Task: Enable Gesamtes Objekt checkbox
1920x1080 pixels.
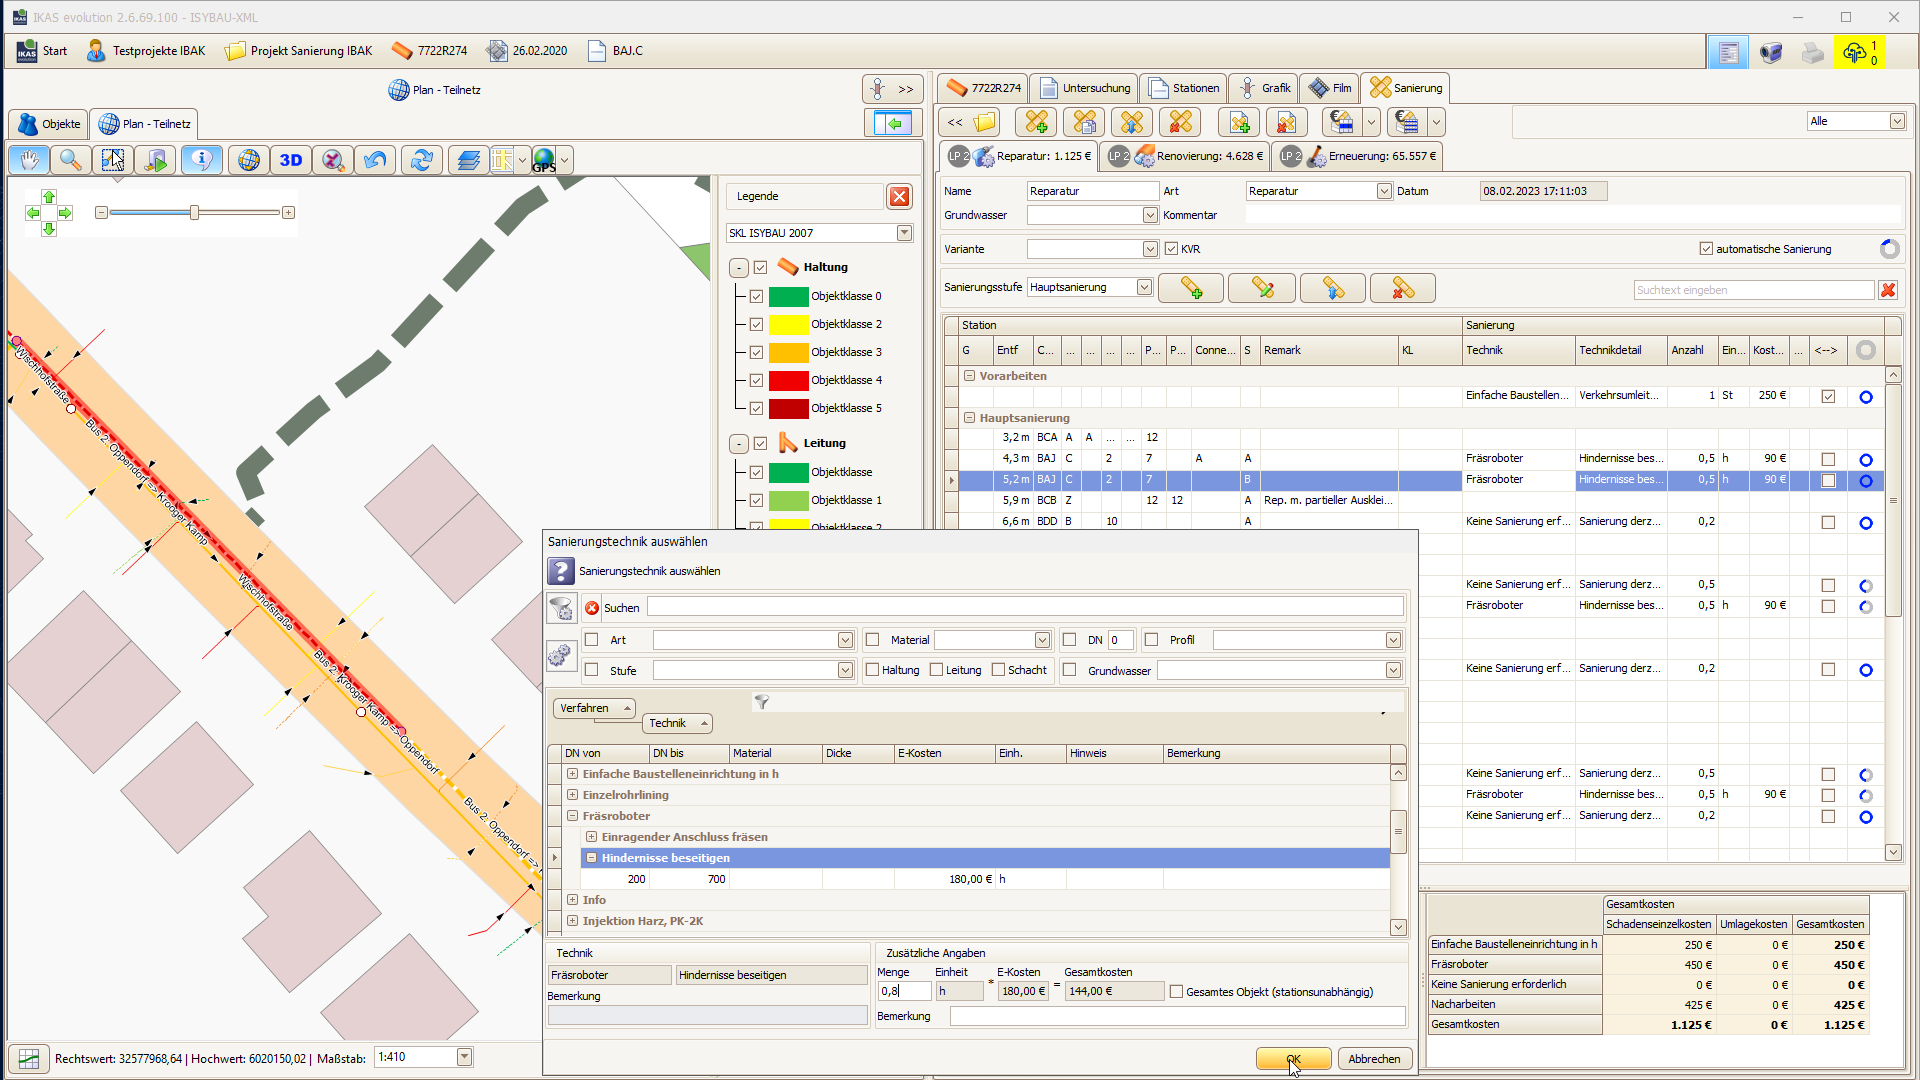Action: point(1177,992)
